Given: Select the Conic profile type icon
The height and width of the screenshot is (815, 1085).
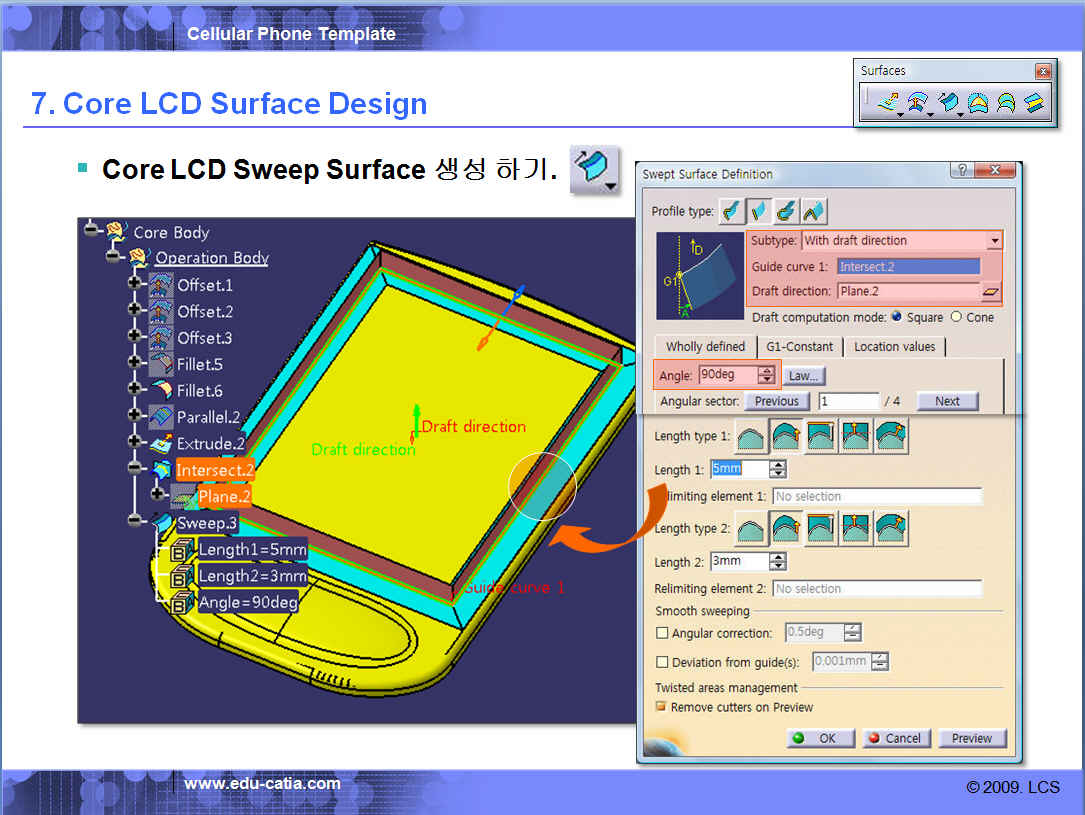Looking at the screenshot, I should pyautogui.click(x=813, y=211).
